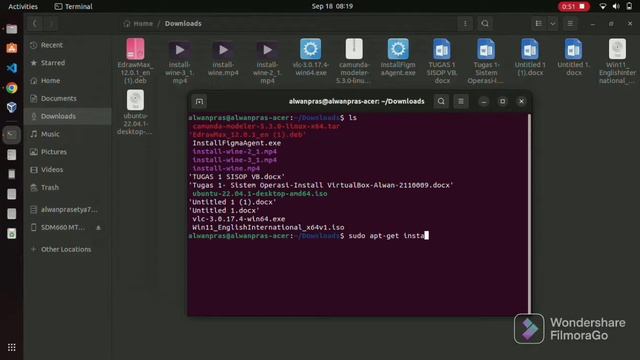
Task: Select install-wine-2_1.mp4 file
Action: coord(267,61)
